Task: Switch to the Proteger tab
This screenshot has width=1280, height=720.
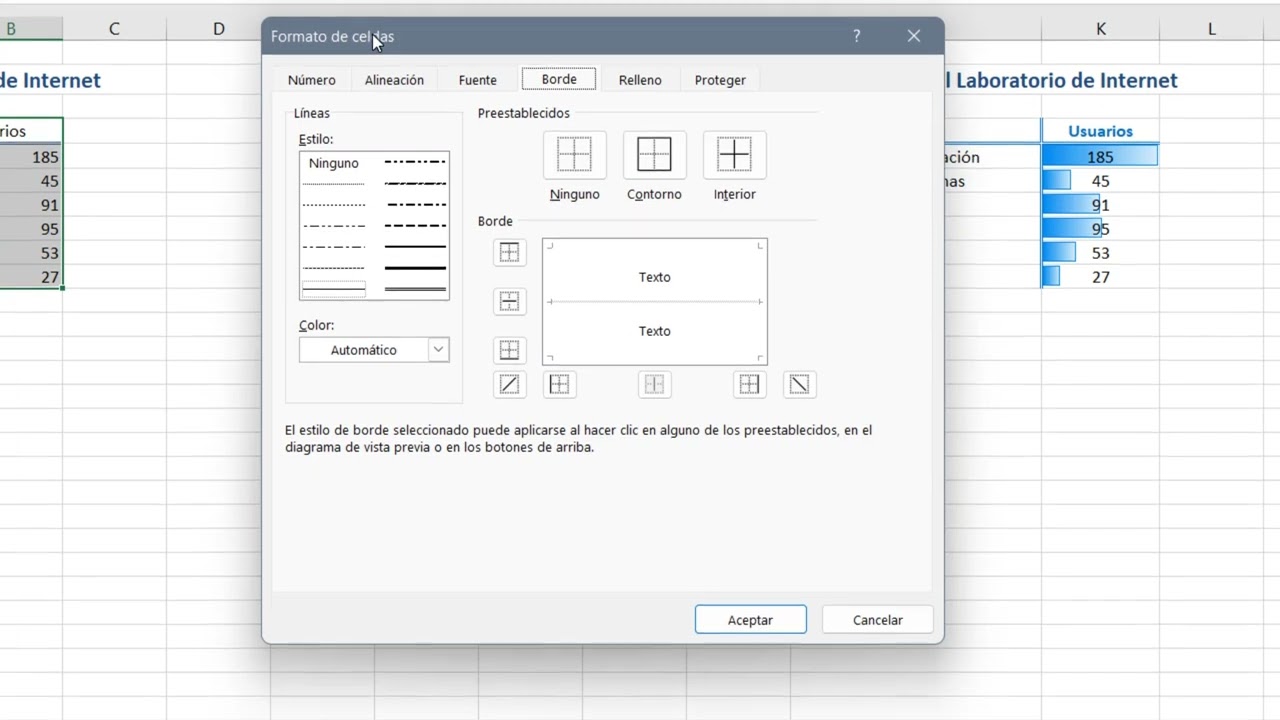Action: [x=720, y=80]
